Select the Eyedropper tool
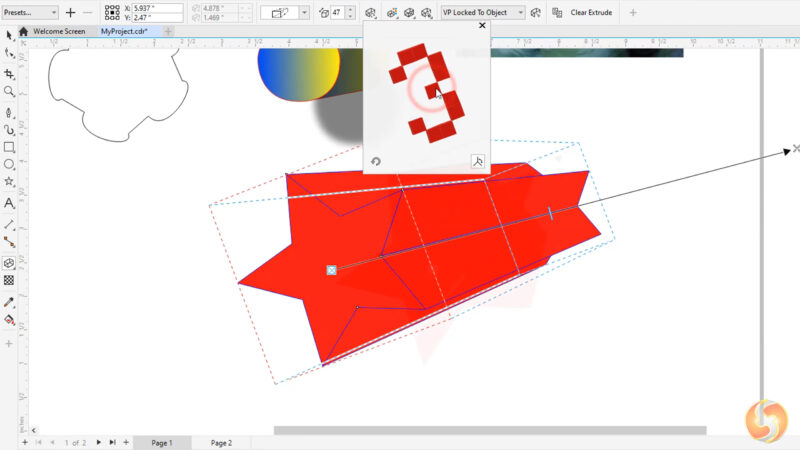This screenshot has width=800, height=450. tap(9, 301)
